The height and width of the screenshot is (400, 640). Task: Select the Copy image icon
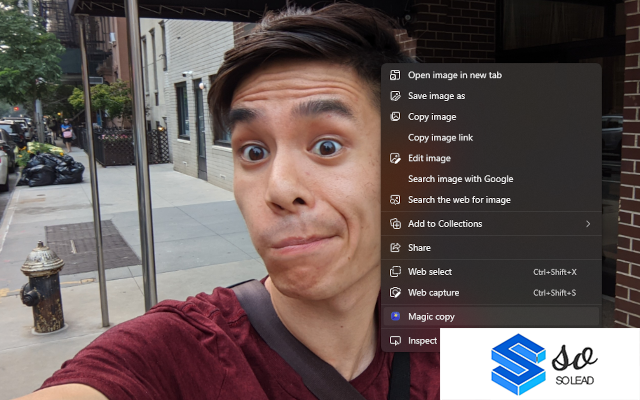[x=395, y=117]
